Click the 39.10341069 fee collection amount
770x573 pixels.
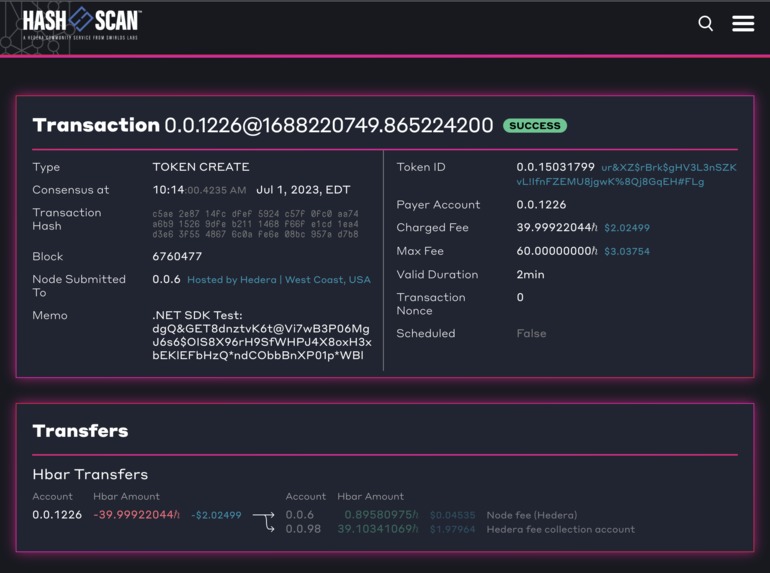[x=378, y=529]
